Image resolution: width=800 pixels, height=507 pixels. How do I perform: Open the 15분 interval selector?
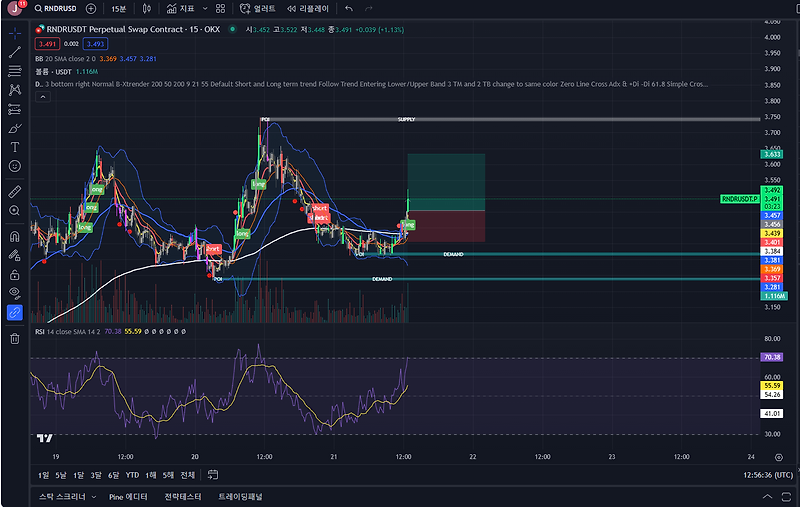pos(118,9)
